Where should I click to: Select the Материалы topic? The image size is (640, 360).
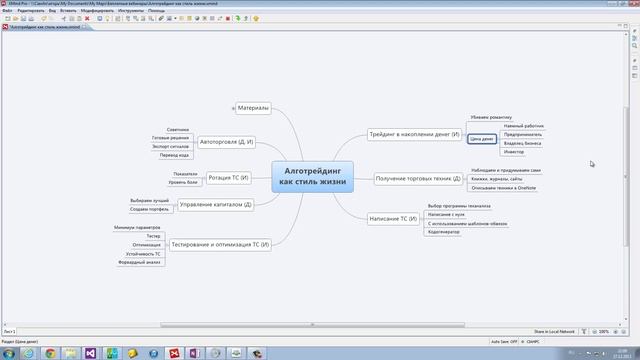(x=253, y=108)
